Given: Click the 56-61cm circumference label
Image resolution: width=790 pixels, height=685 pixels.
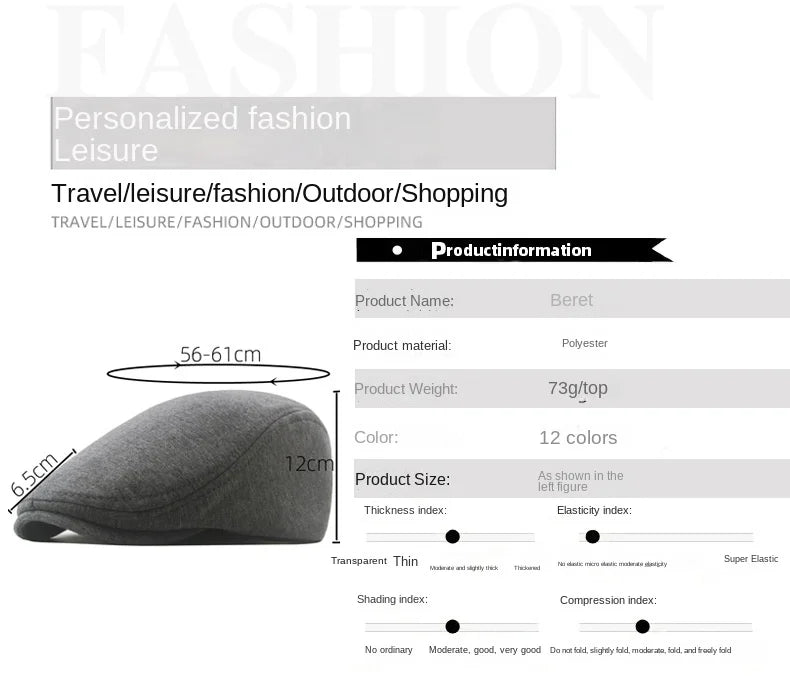Looking at the screenshot, I should [x=220, y=354].
